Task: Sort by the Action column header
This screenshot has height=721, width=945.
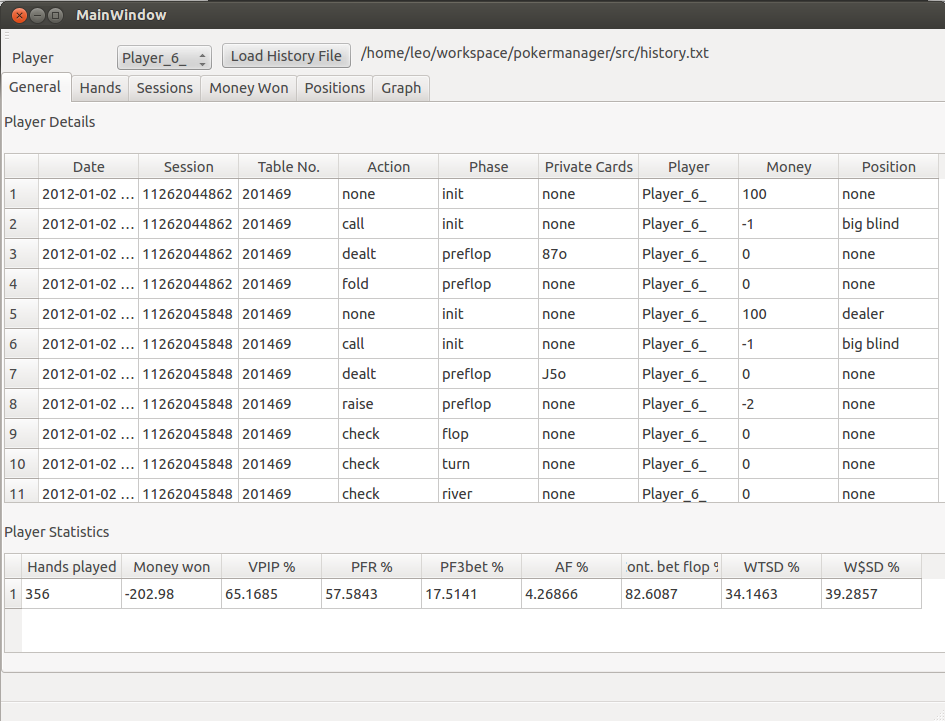Action: coord(389,166)
